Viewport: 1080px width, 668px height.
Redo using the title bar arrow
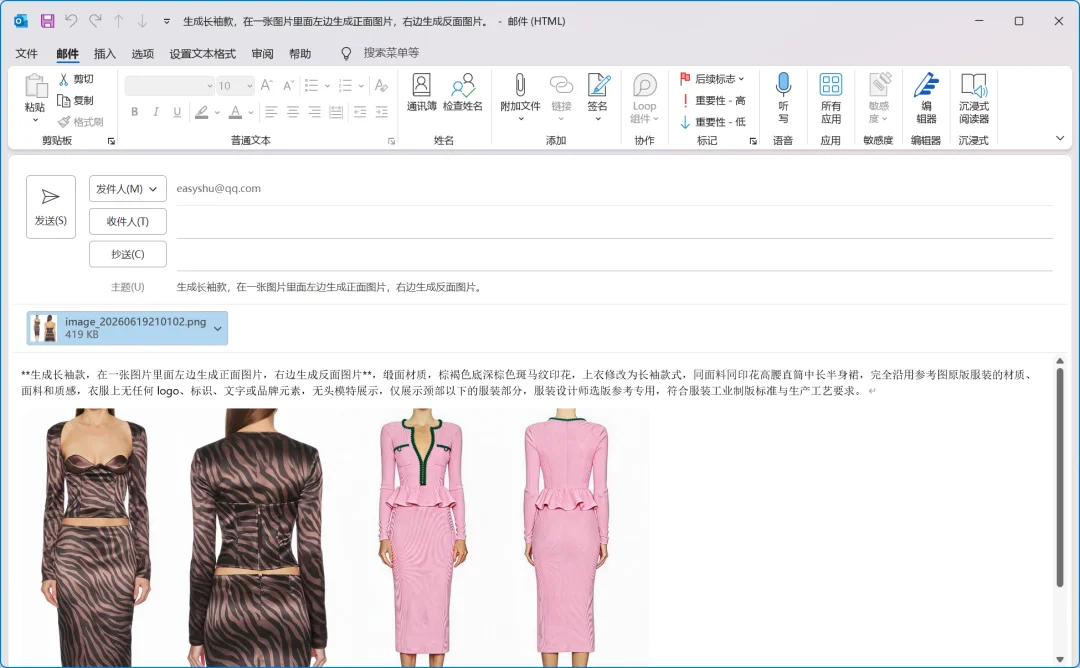pyautogui.click(x=95, y=21)
